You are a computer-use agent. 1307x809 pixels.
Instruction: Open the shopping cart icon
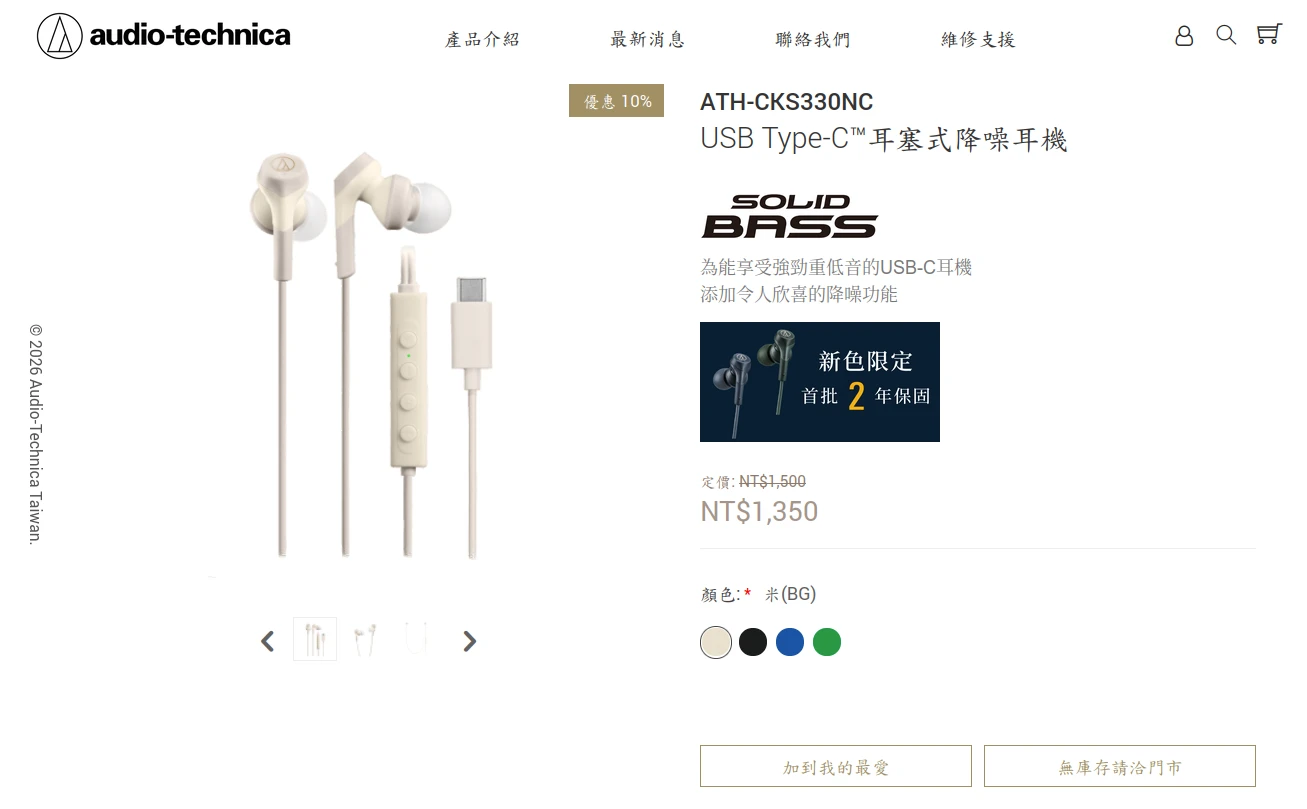[x=1269, y=34]
